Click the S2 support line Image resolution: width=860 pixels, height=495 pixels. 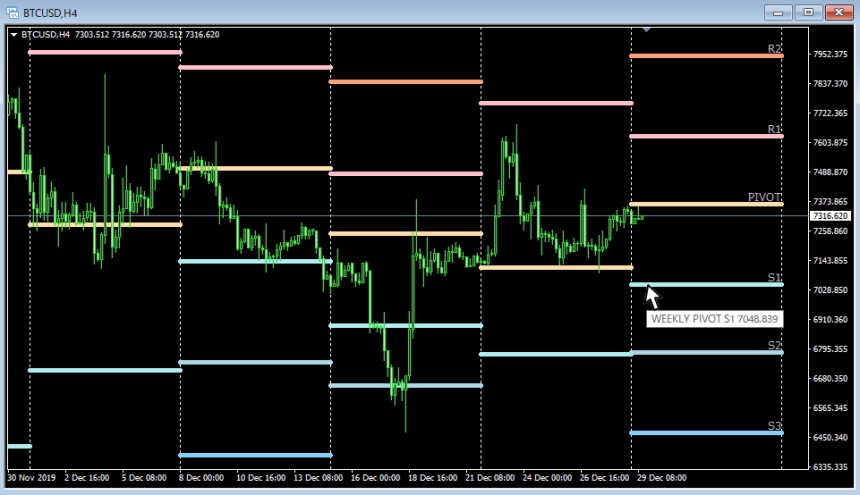pos(706,352)
